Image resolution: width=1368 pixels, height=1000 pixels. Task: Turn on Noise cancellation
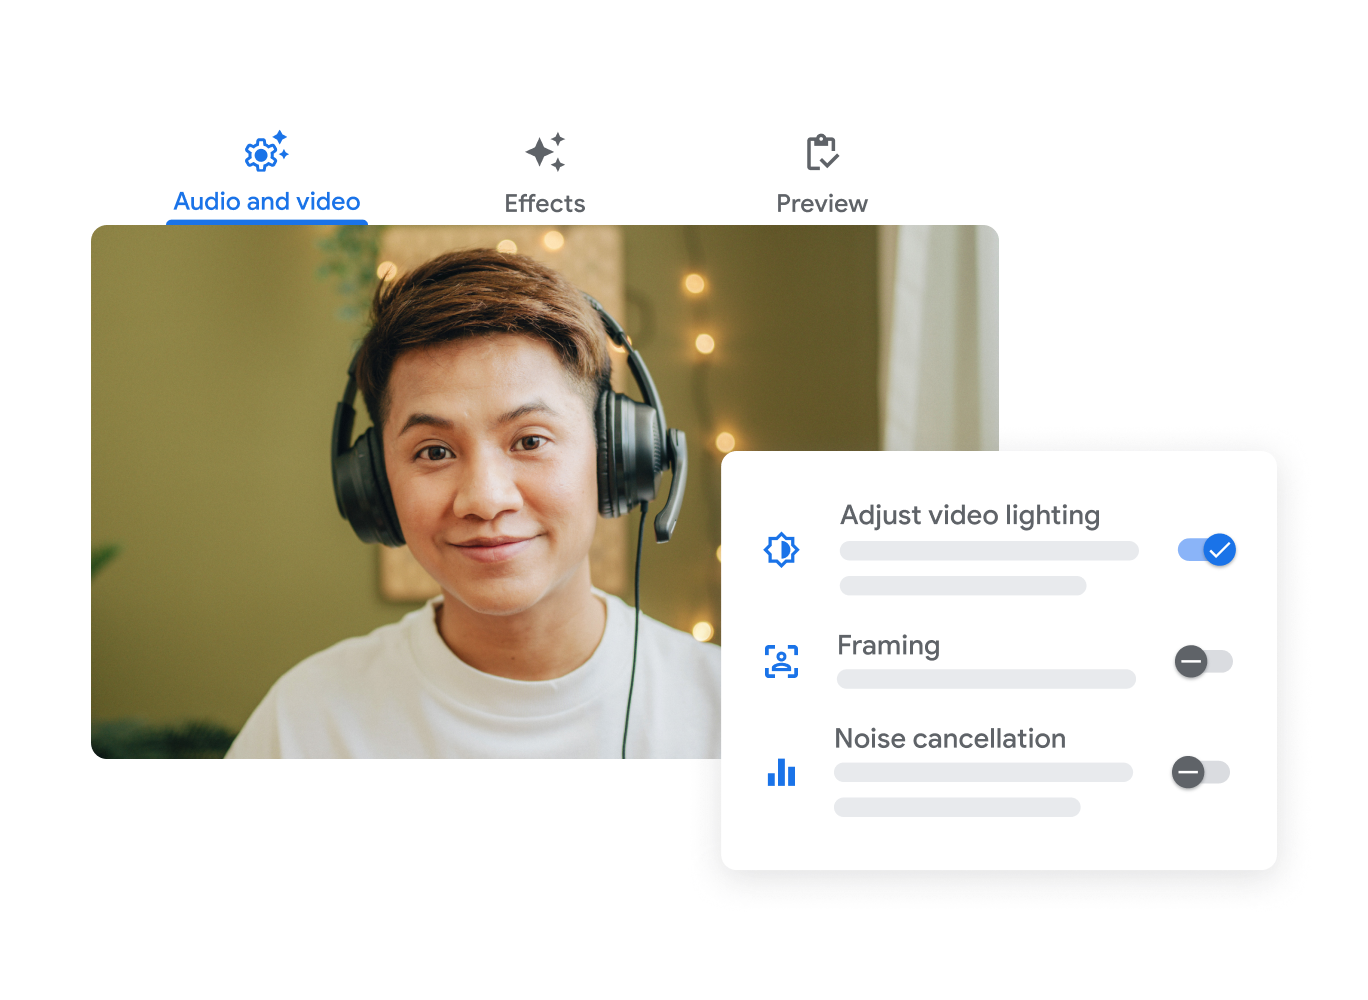1200,772
